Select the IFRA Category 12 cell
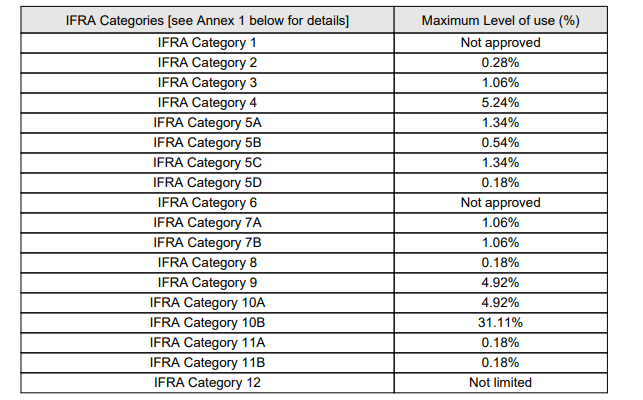 [207, 382]
